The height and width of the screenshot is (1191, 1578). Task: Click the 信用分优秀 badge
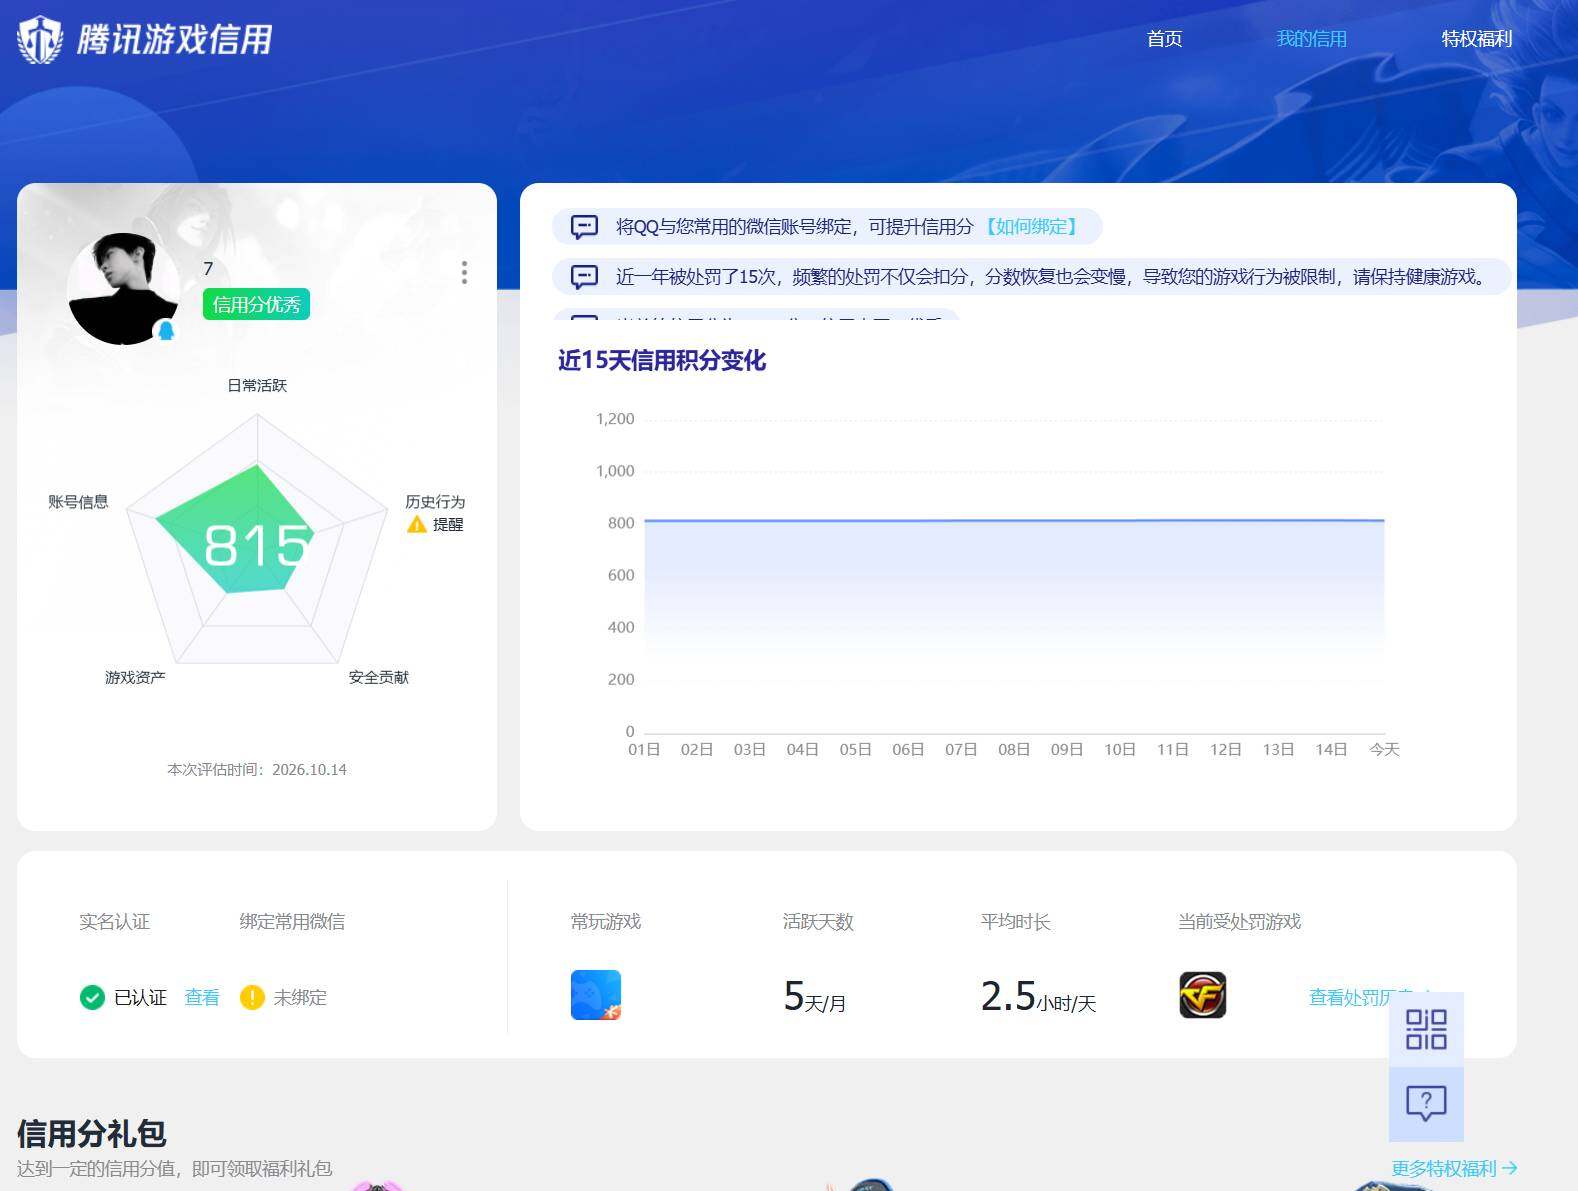(256, 304)
